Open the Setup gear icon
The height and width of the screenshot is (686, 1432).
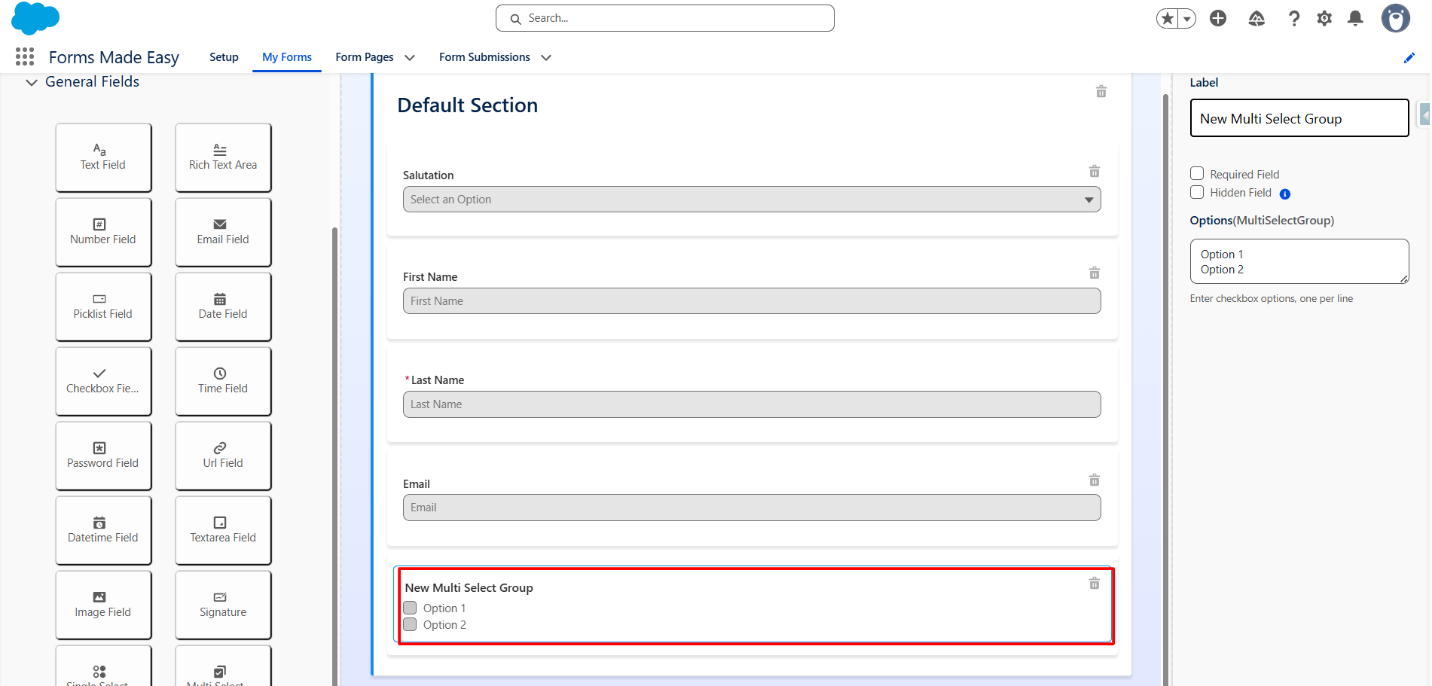tap(1324, 18)
